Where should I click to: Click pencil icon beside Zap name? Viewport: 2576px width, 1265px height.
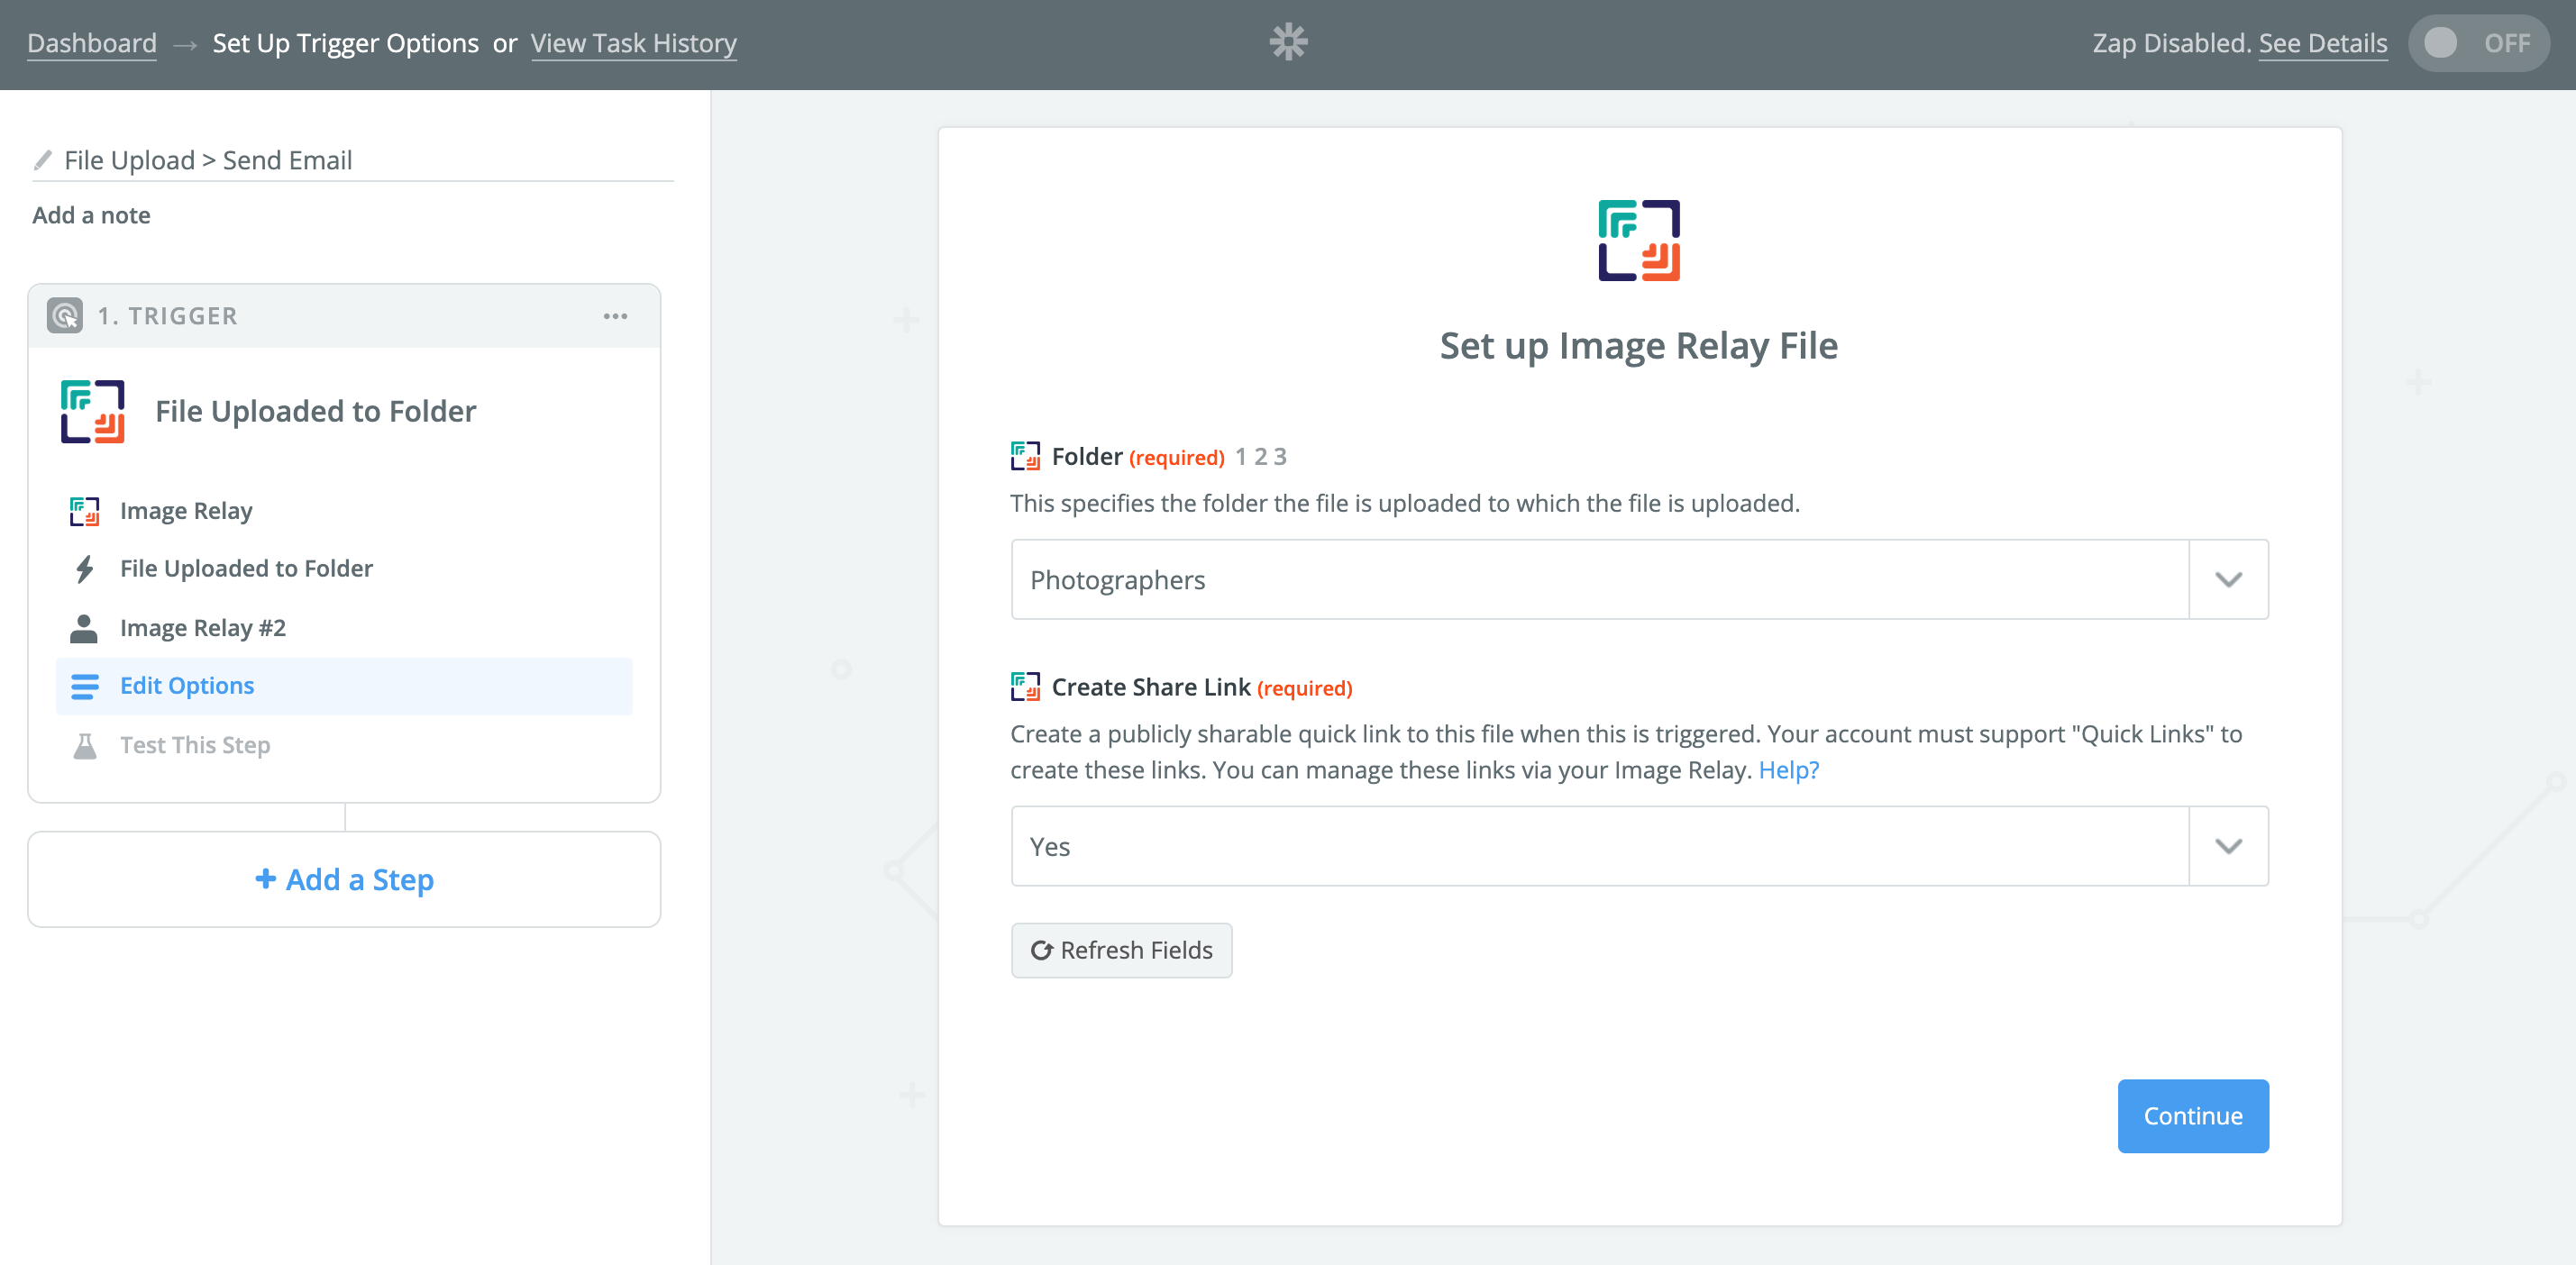(x=43, y=160)
